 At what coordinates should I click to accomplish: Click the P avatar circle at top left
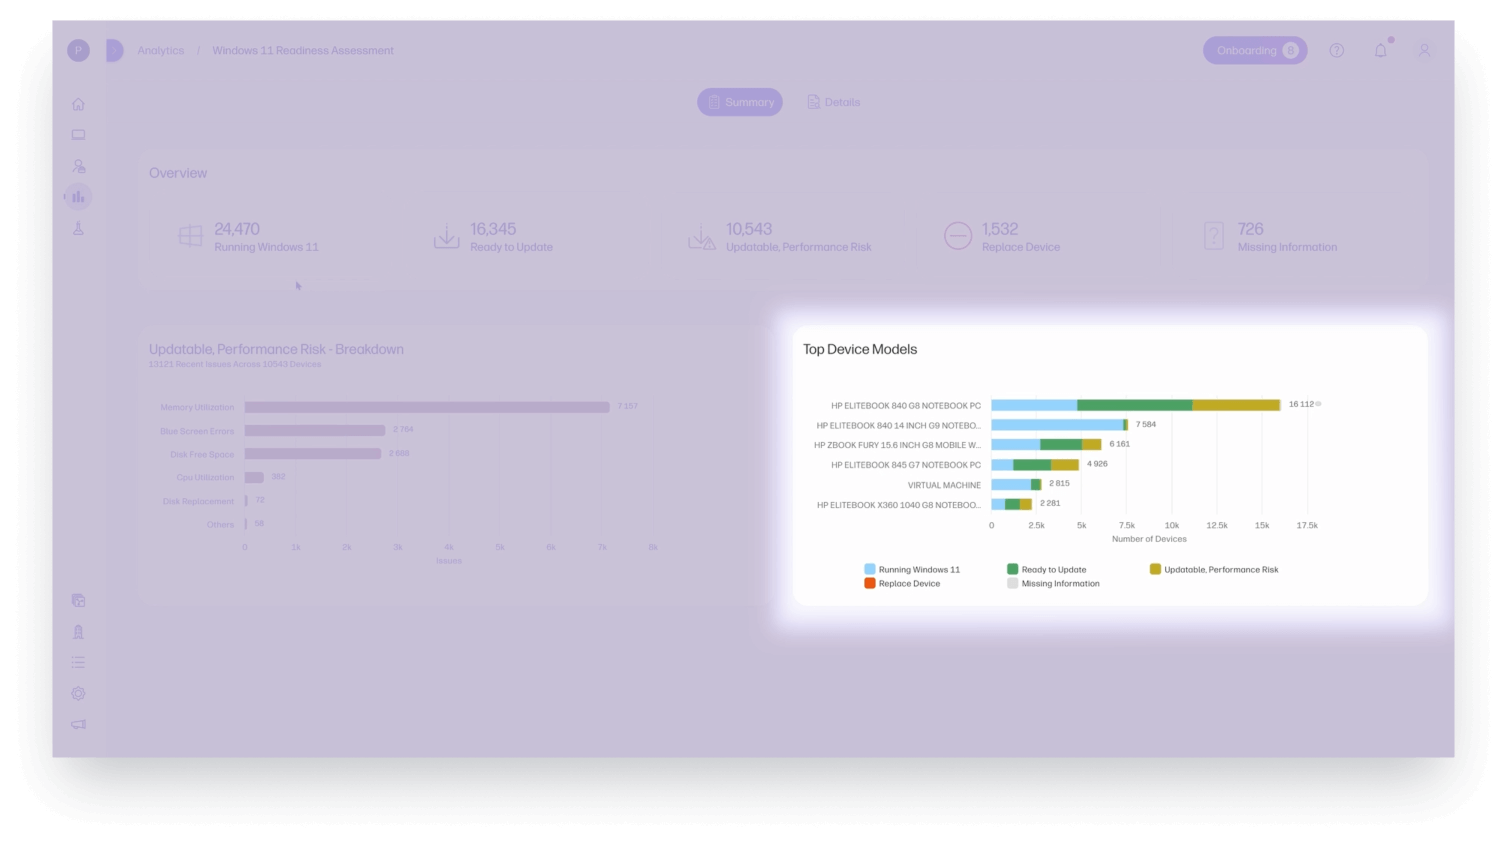[78, 50]
